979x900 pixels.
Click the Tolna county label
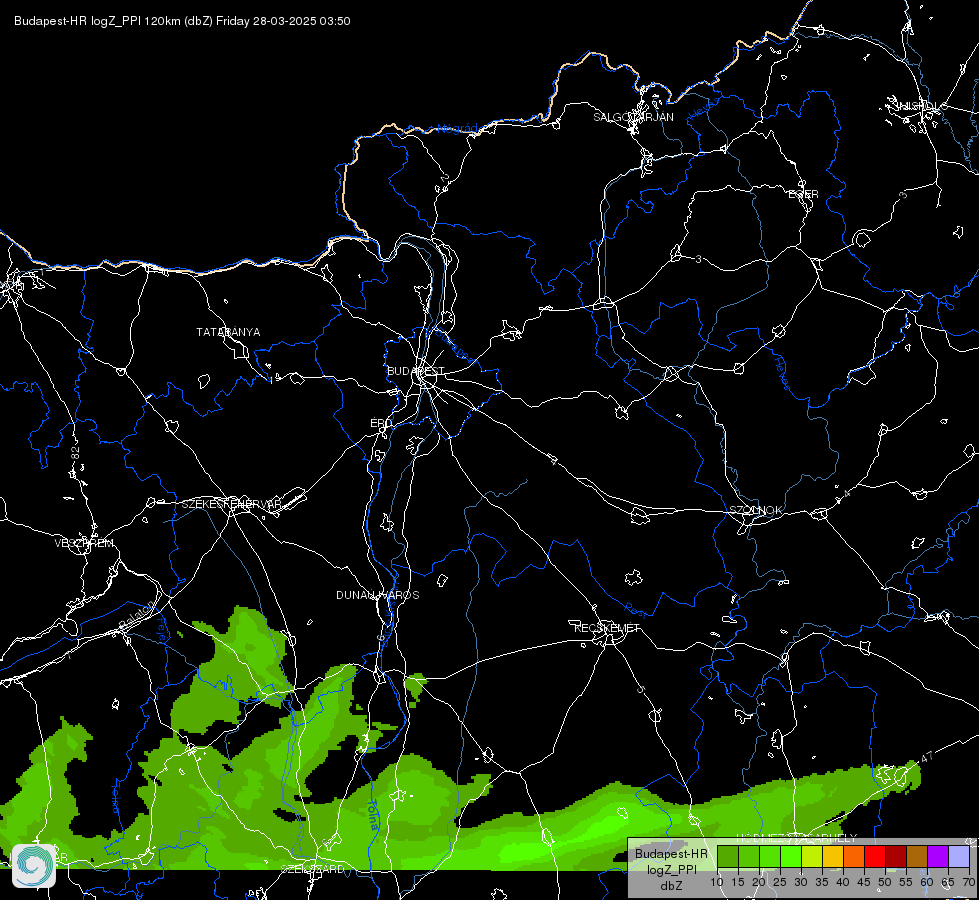pos(373,814)
